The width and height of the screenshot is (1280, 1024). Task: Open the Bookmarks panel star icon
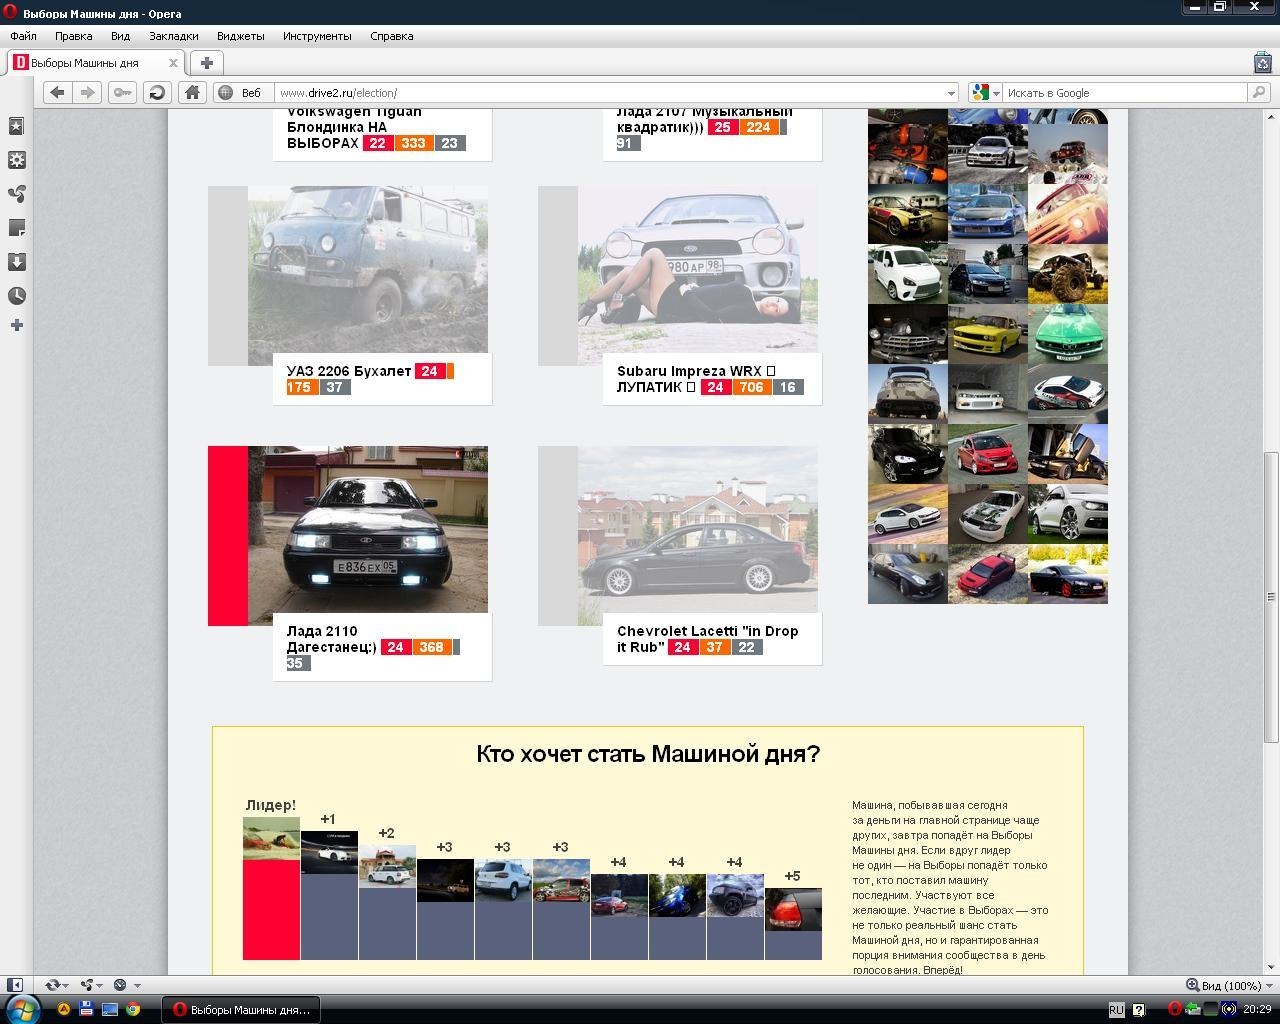tap(17, 126)
